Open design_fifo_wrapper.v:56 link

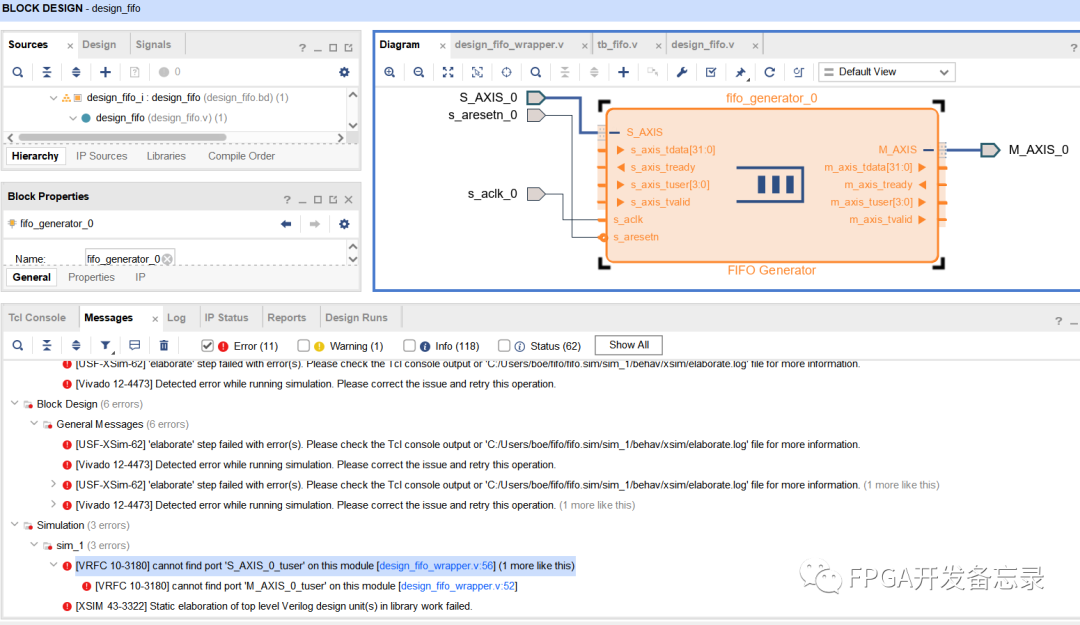437,566
